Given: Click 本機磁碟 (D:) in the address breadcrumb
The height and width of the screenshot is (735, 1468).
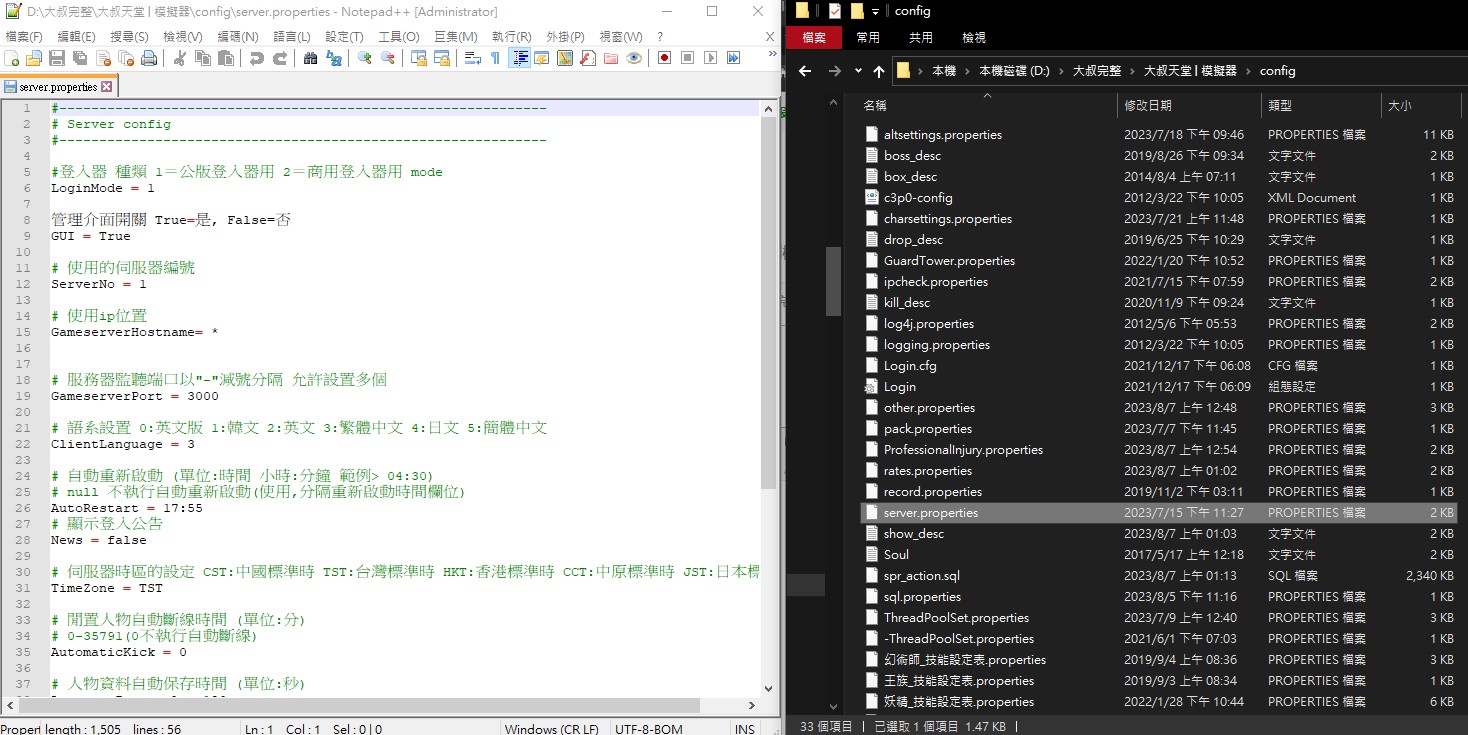Looking at the screenshot, I should [x=1014, y=71].
